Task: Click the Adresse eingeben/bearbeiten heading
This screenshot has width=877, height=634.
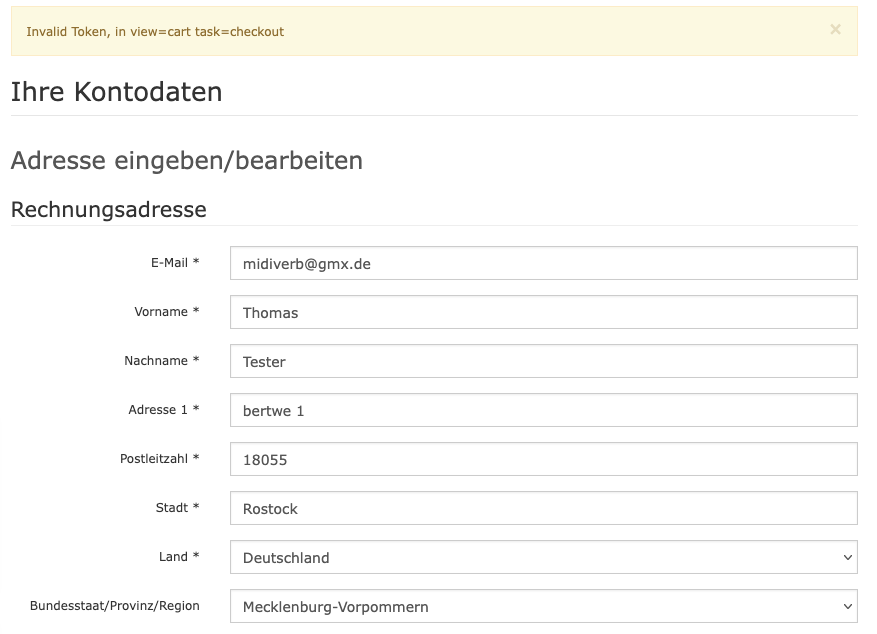Action: pos(186,160)
